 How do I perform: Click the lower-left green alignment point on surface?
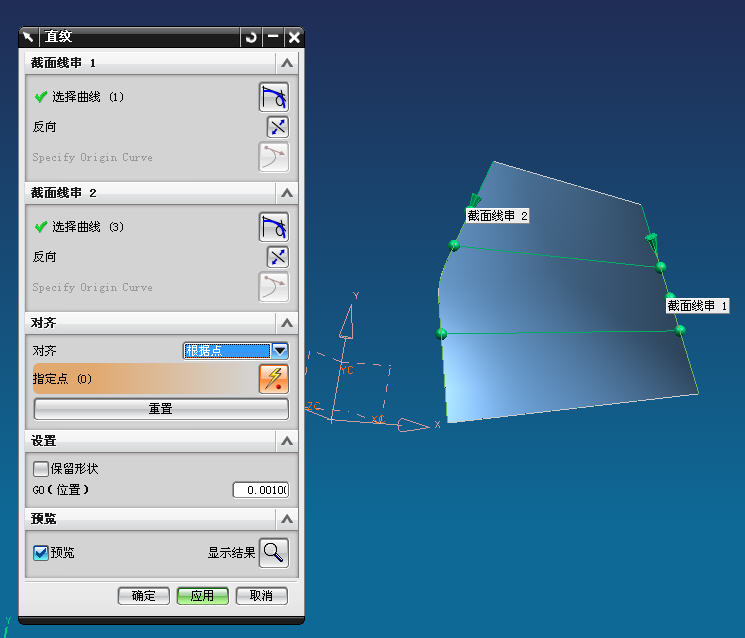[x=441, y=333]
